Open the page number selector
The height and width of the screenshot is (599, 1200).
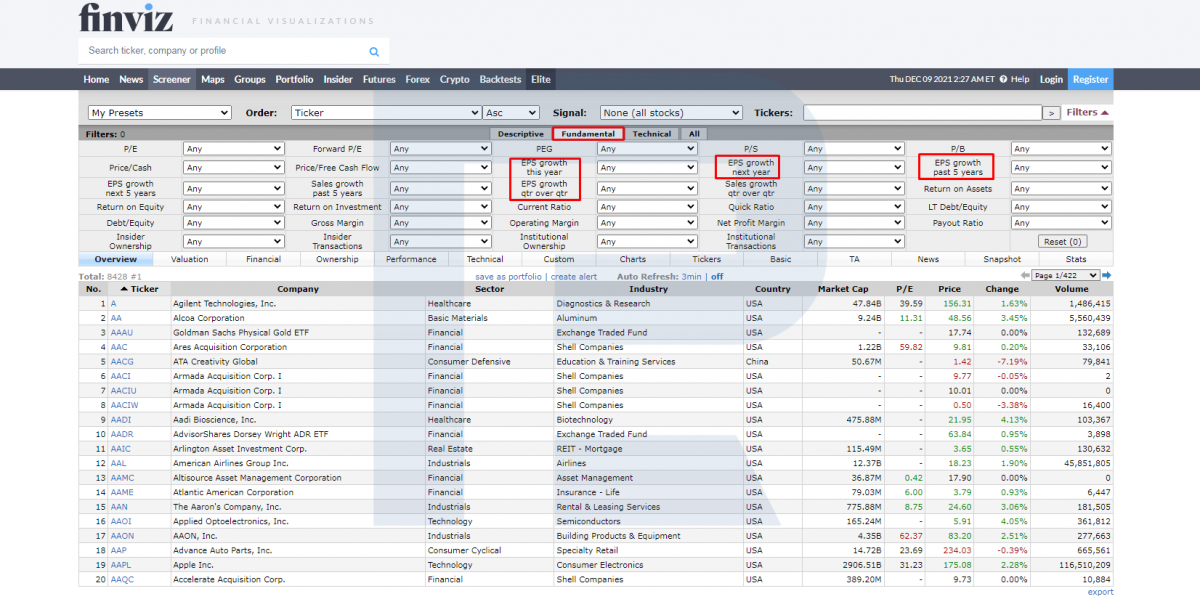pos(1065,275)
